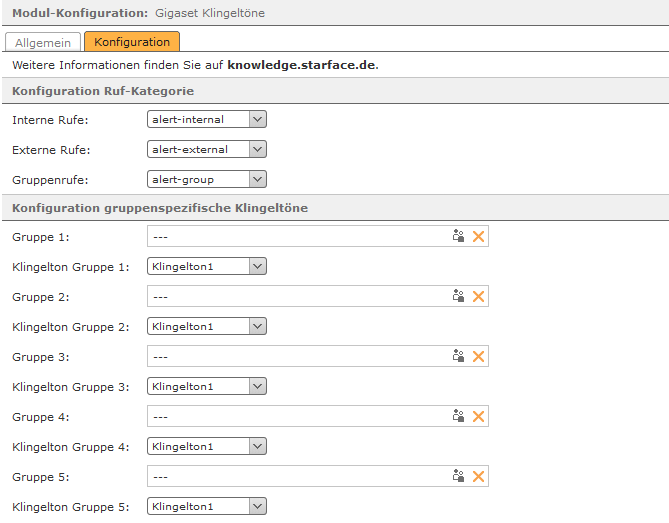Click the Gruppe 2 input field
The height and width of the screenshot is (523, 669).
[318, 296]
